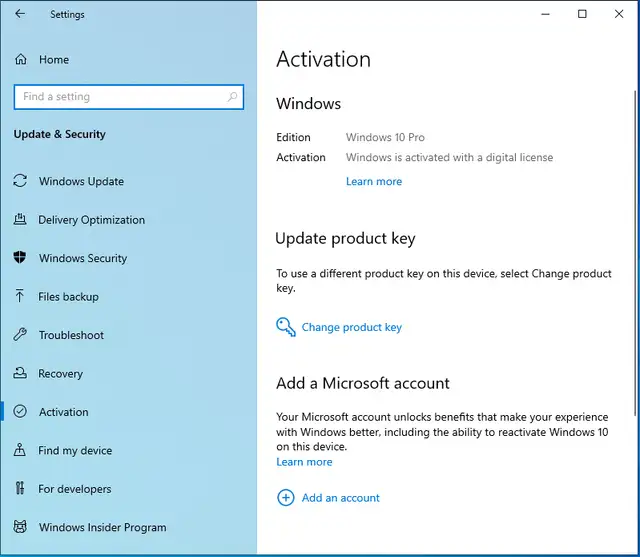Click the Windows Insider Program cat icon
Image resolution: width=640 pixels, height=557 pixels.
coord(20,527)
